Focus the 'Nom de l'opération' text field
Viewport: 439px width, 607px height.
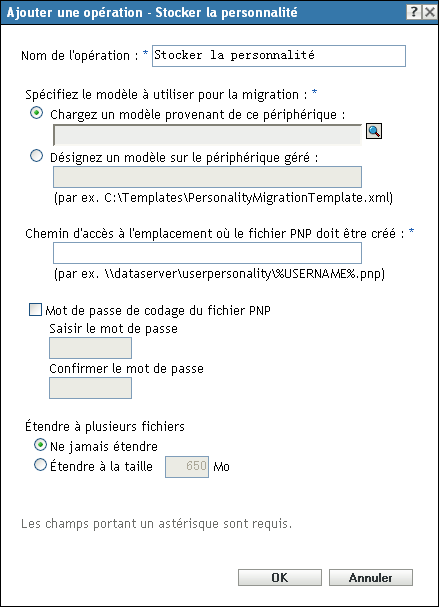279,56
